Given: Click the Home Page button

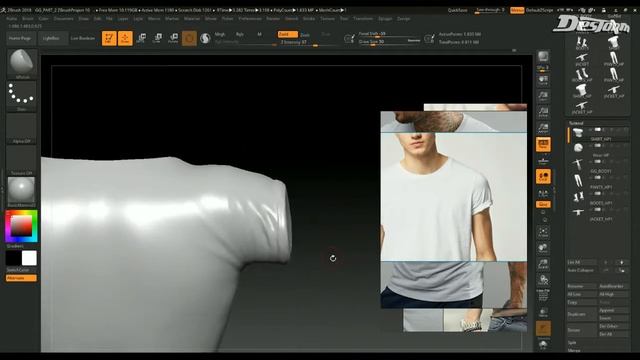Looking at the screenshot, I should pyautogui.click(x=20, y=38).
